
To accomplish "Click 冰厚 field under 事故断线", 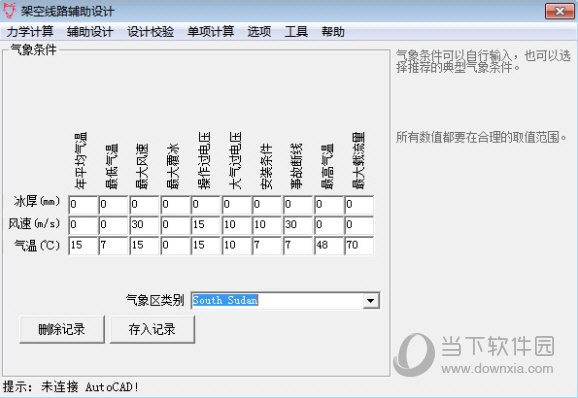I will click(298, 205).
